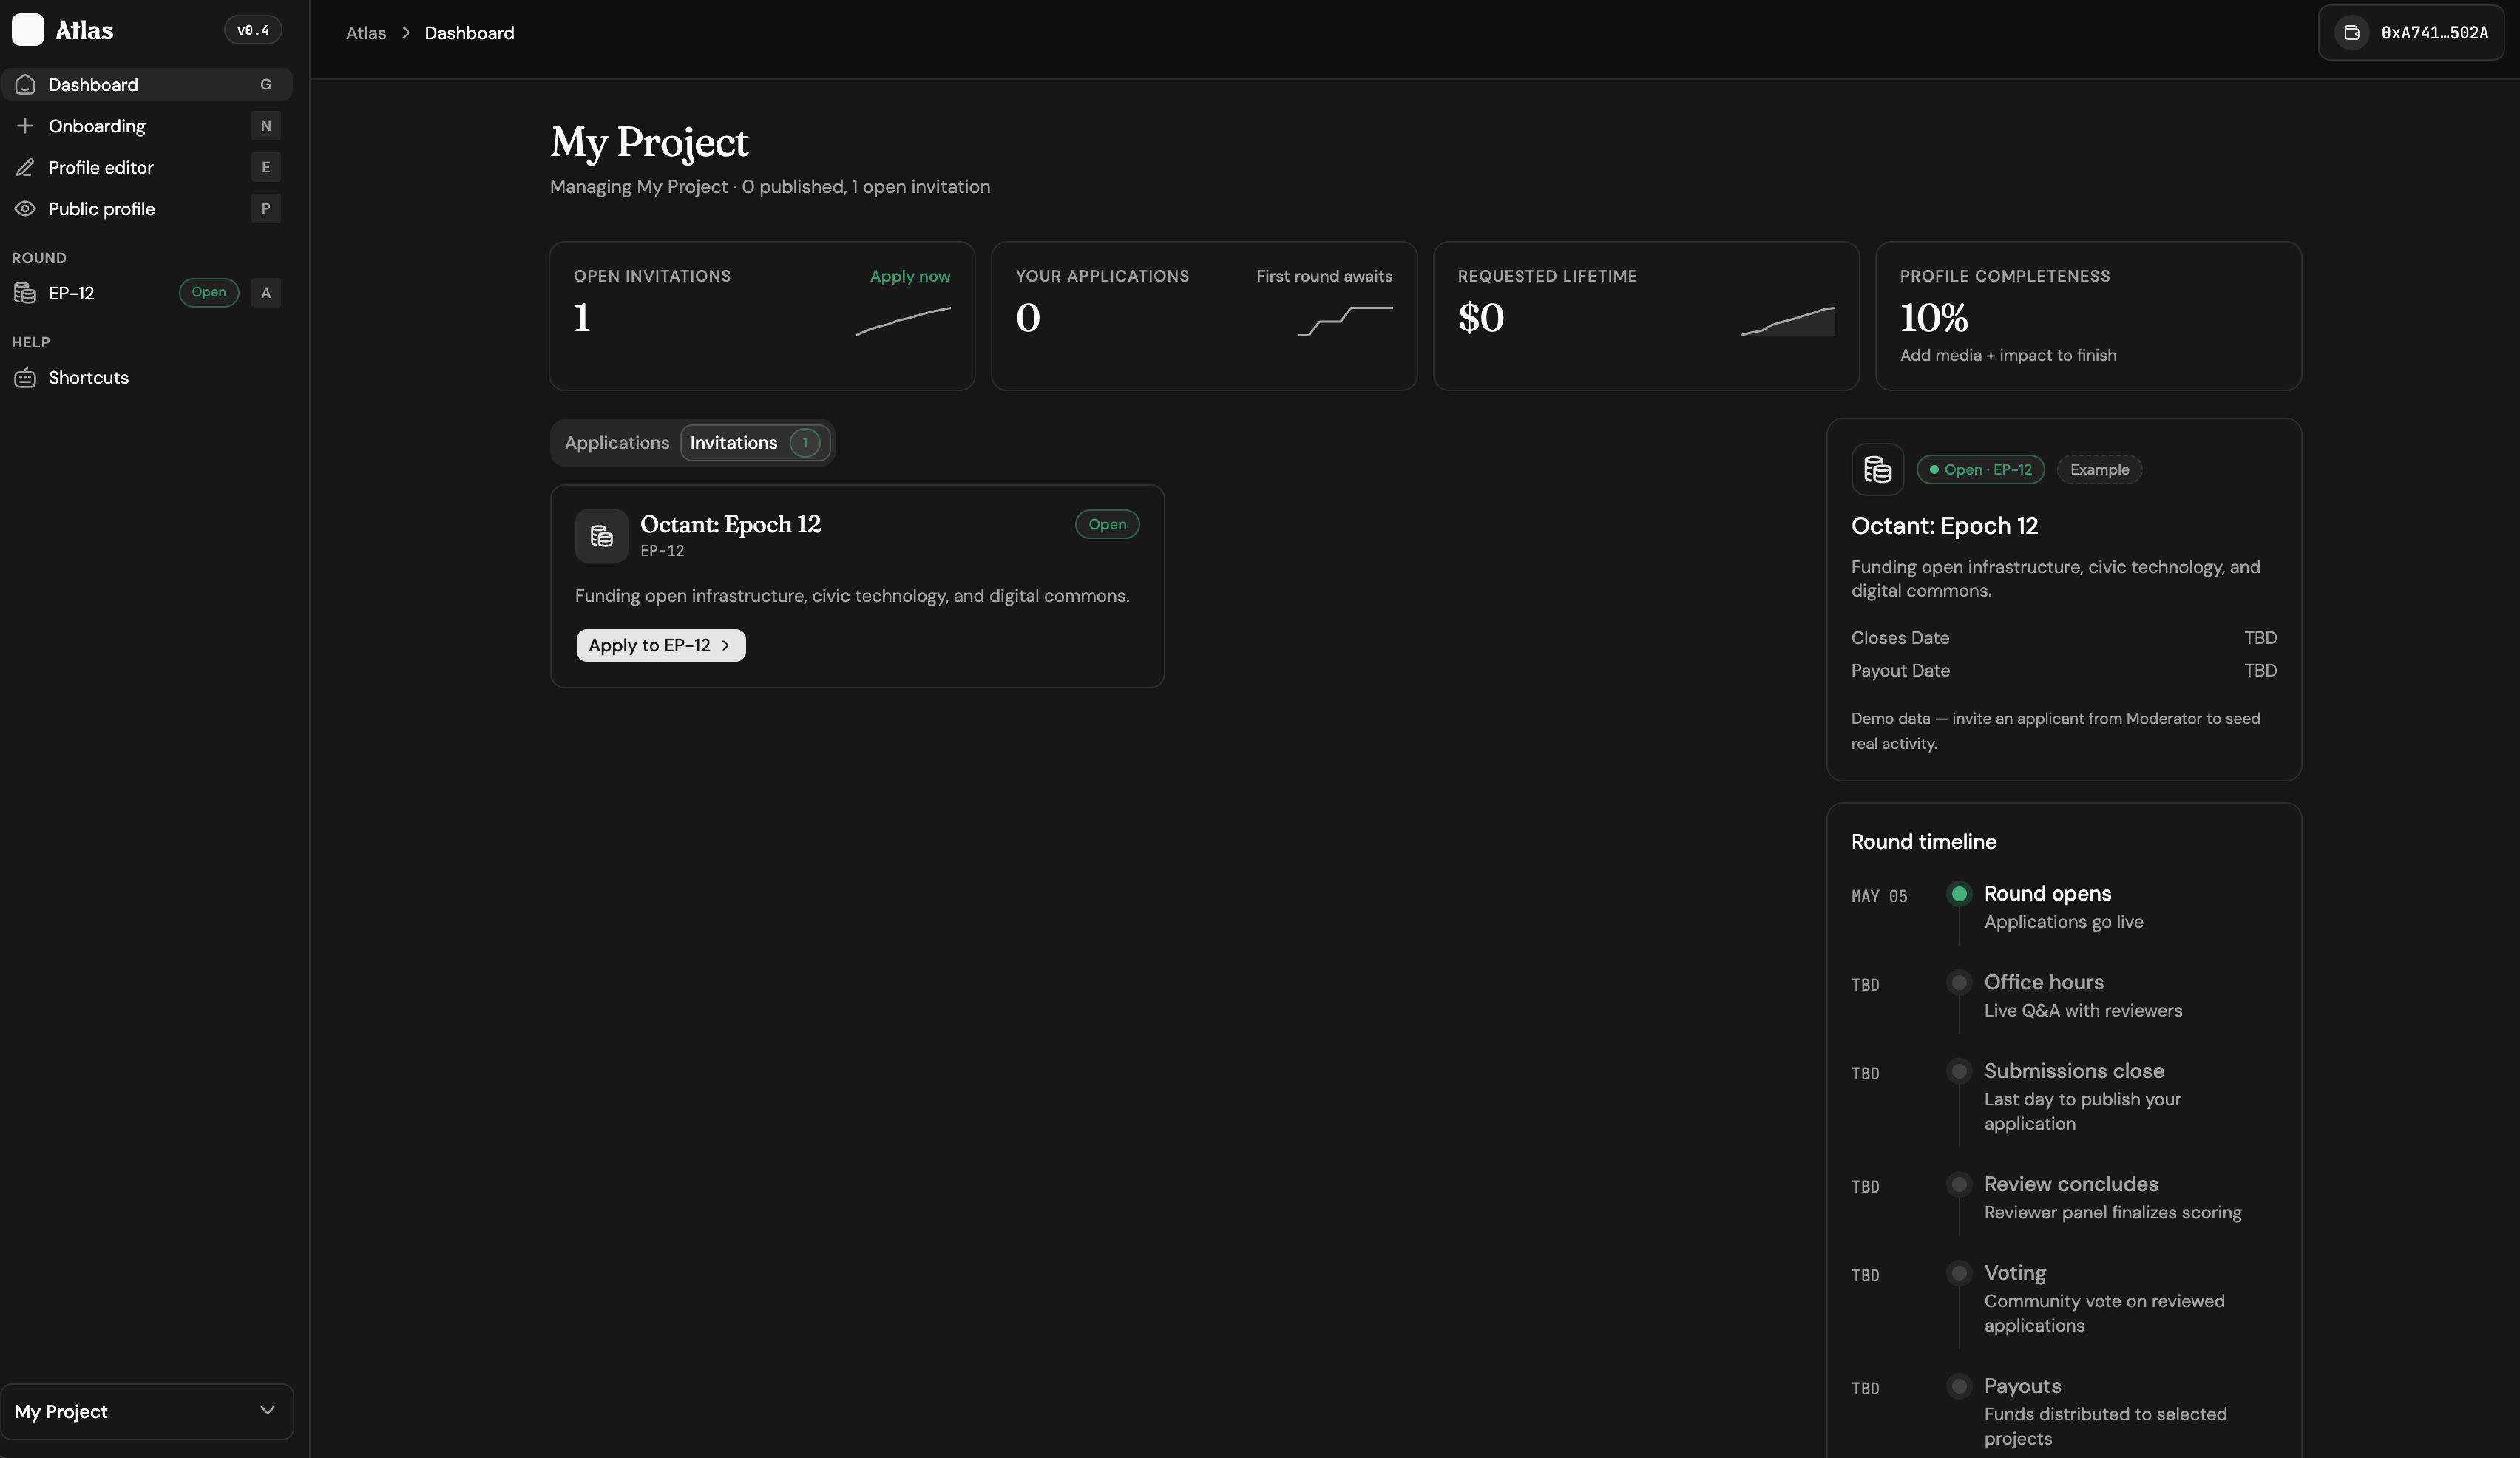Image resolution: width=2520 pixels, height=1458 pixels.
Task: Click the Onboarding N shortcut key badge
Action: point(266,126)
